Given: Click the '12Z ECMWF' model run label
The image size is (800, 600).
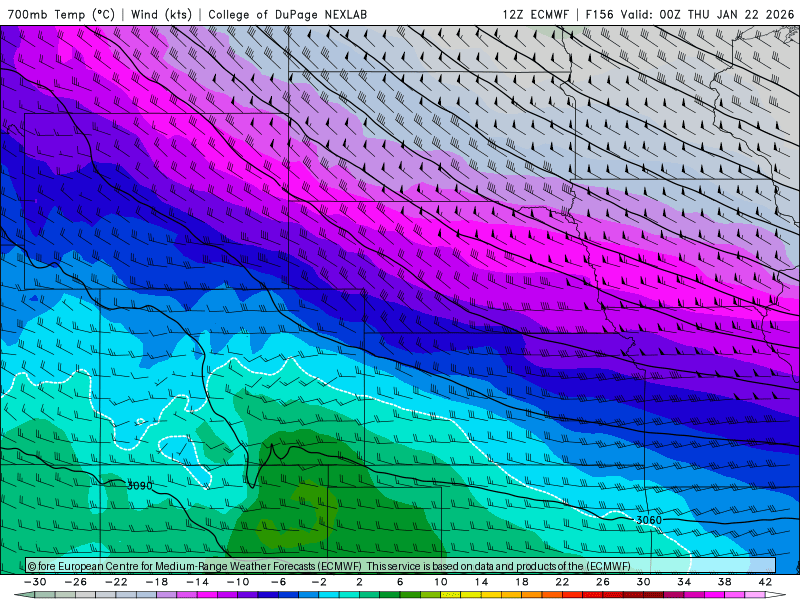Looking at the screenshot, I should tap(536, 14).
